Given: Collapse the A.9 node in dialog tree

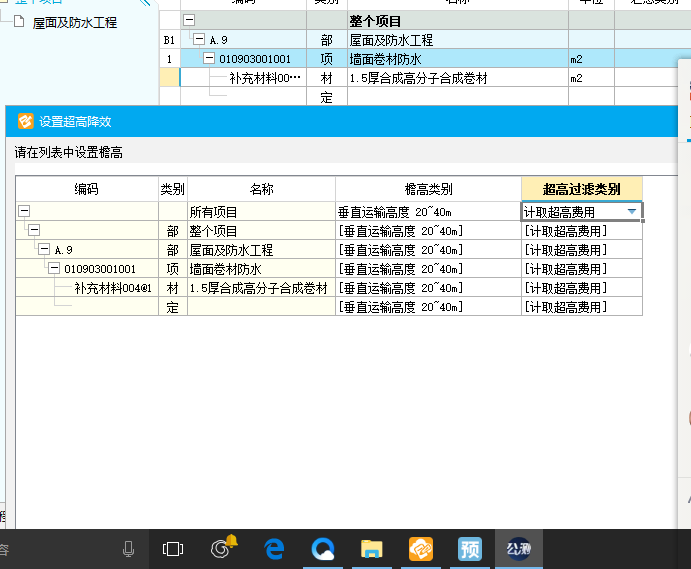Looking at the screenshot, I should [44, 249].
